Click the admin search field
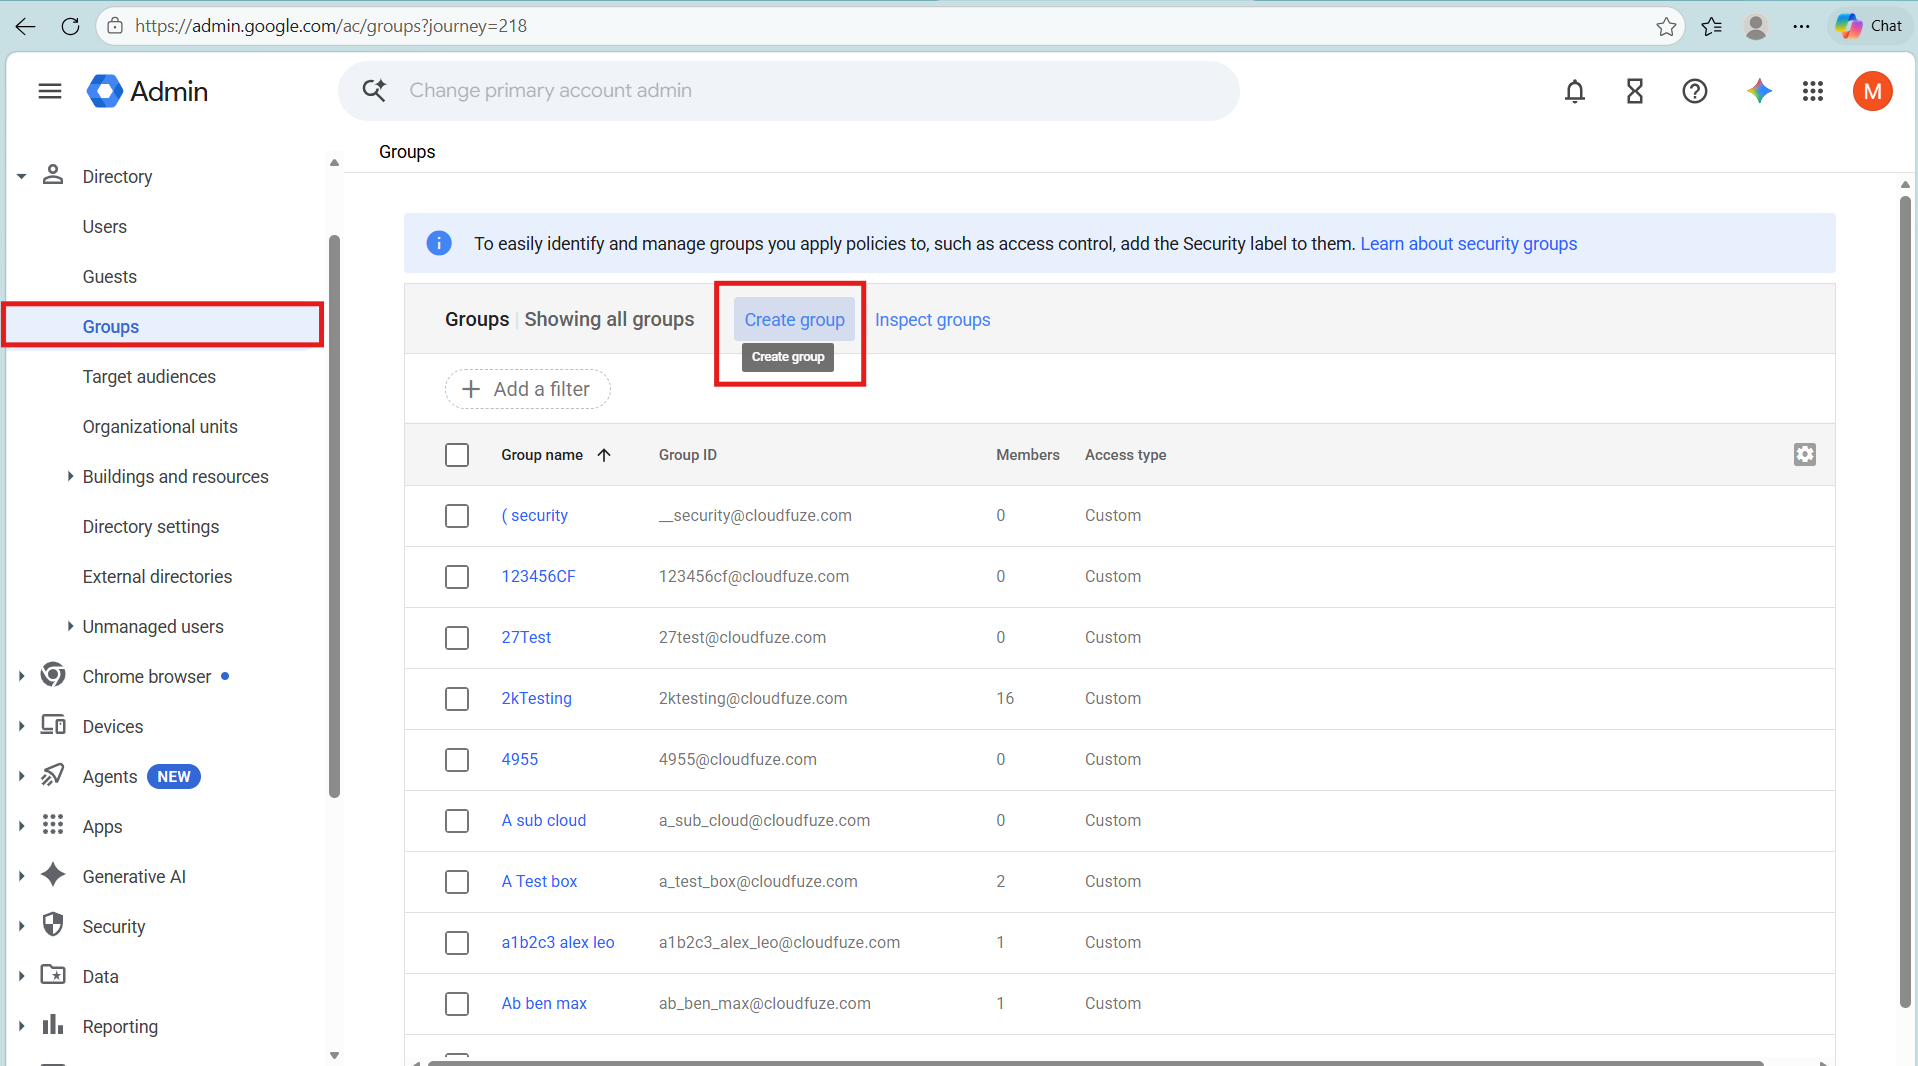This screenshot has height=1066, width=1918. (788, 91)
